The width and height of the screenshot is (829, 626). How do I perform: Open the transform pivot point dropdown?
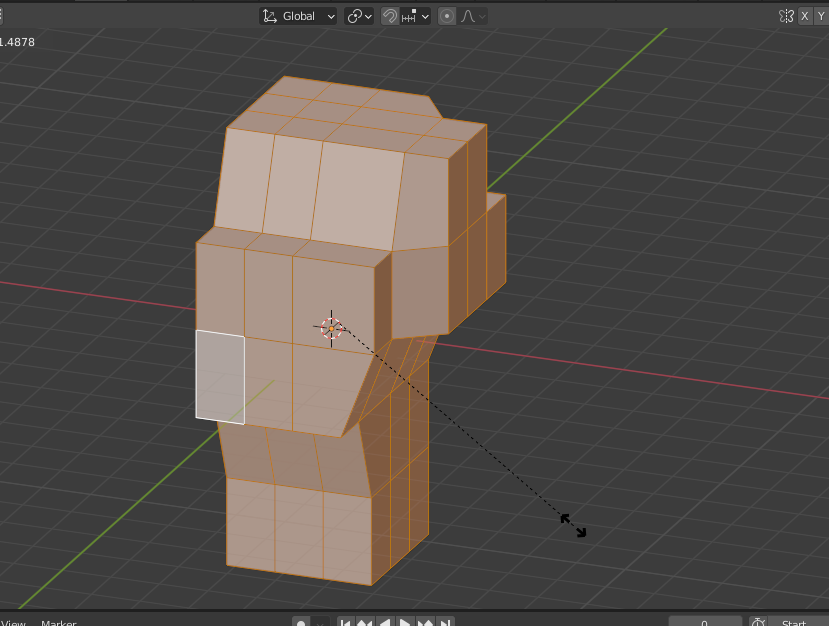[359, 16]
